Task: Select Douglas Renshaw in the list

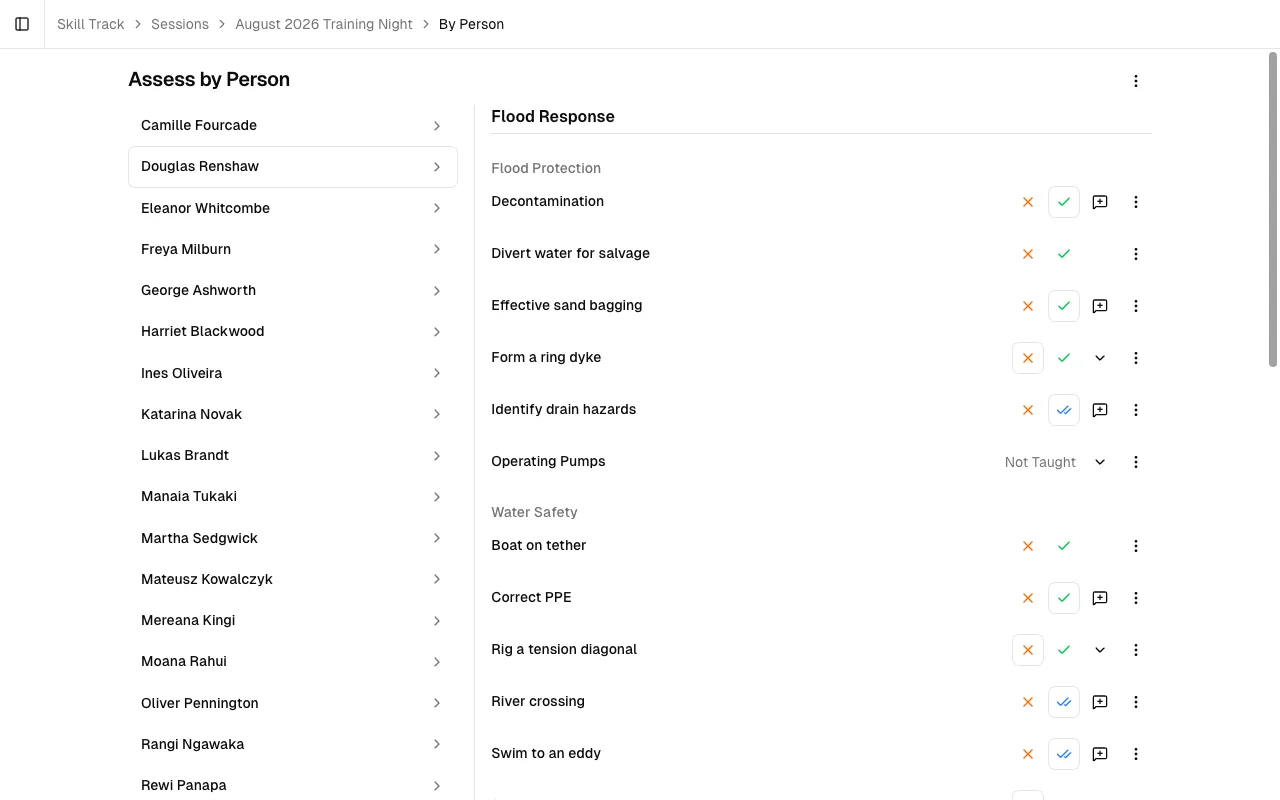Action: (293, 167)
